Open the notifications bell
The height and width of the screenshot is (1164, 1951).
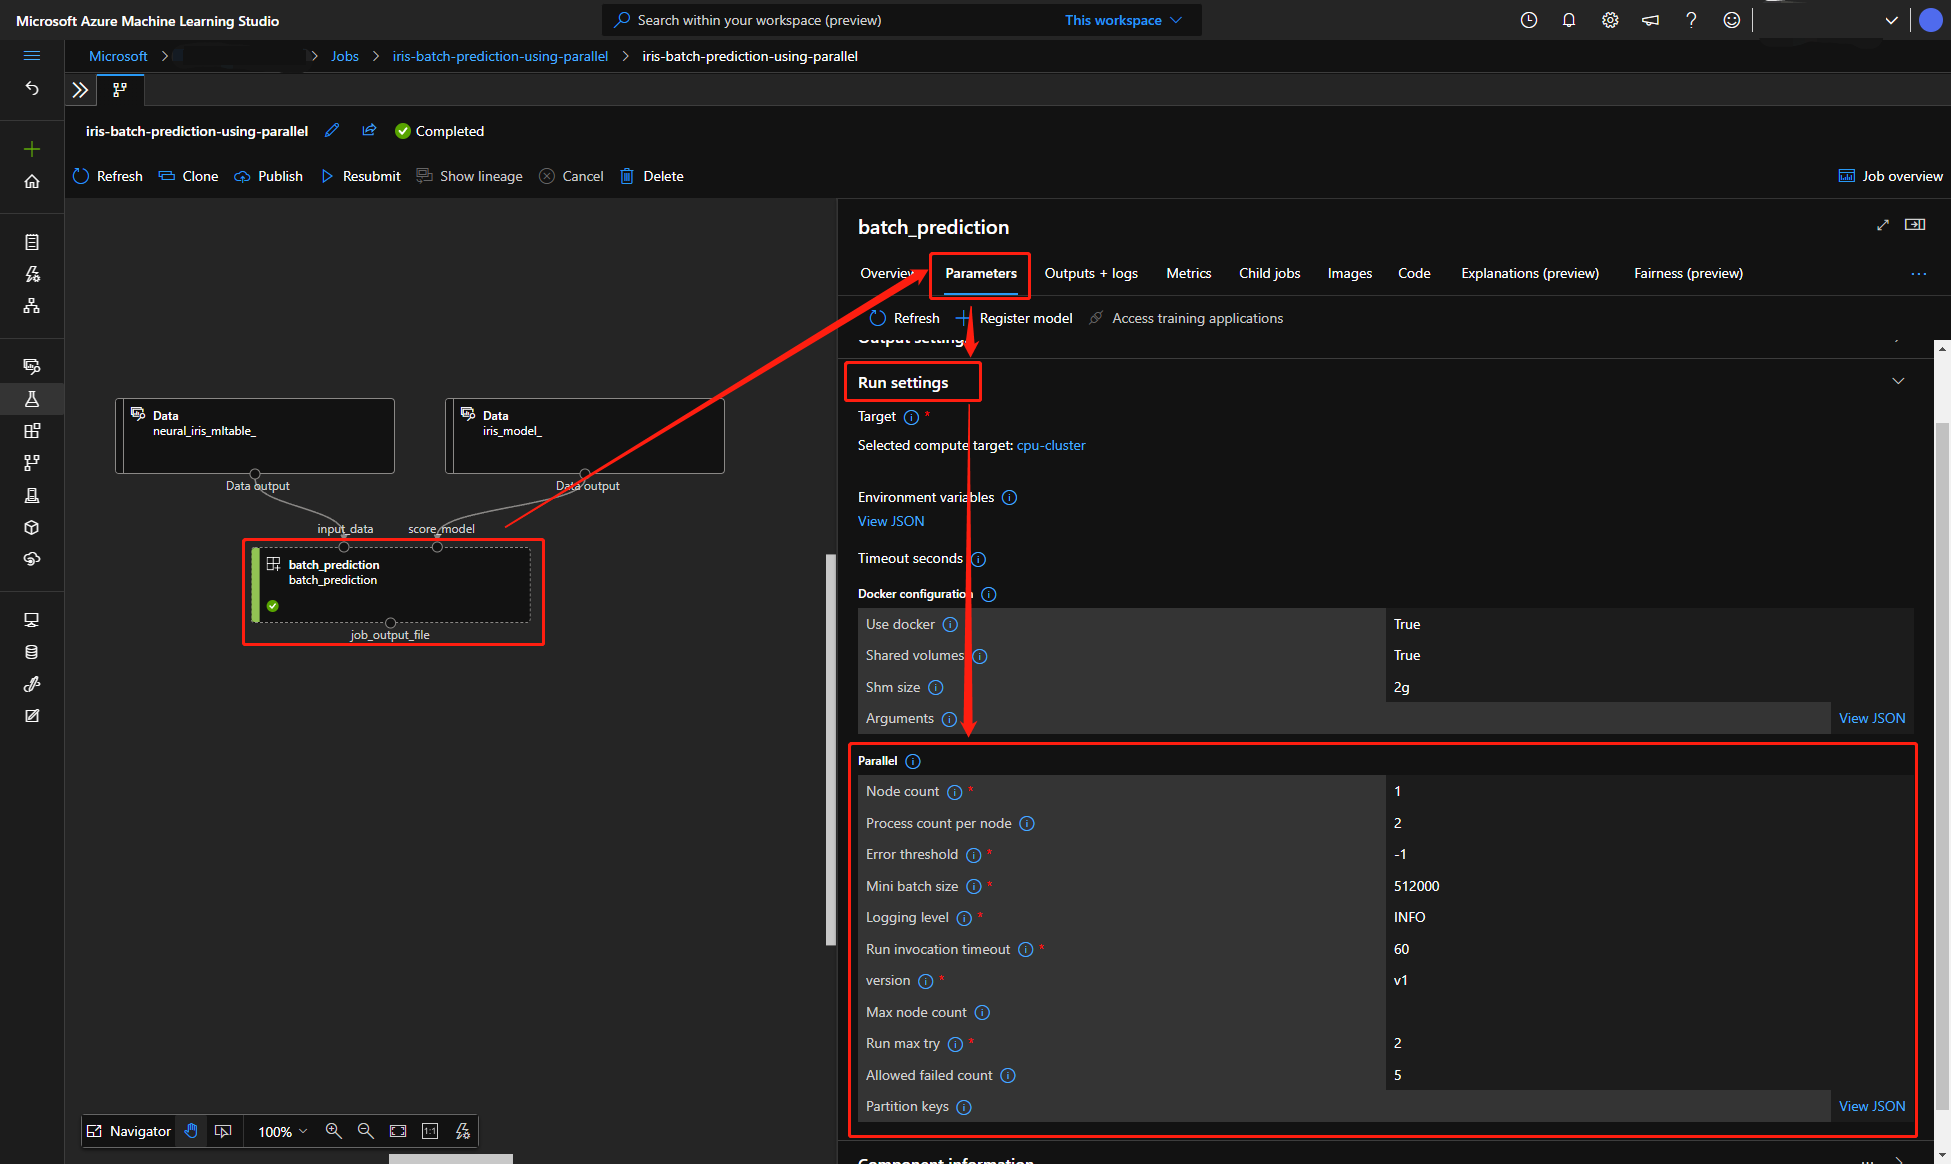1569,20
